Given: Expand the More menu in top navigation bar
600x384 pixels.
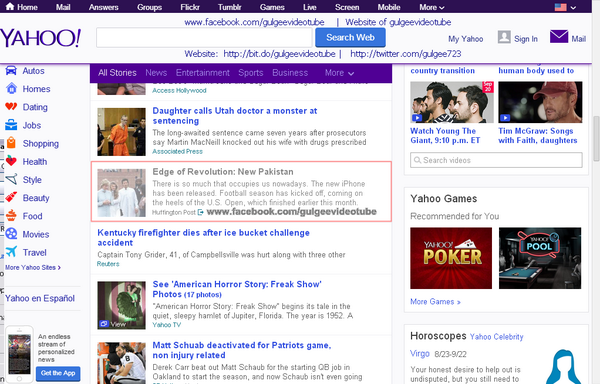Looking at the screenshot, I should click(432, 7).
